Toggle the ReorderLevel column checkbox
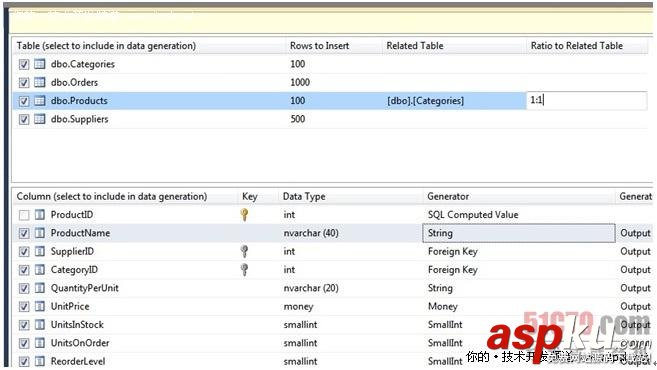The image size is (657, 370). tap(24, 361)
